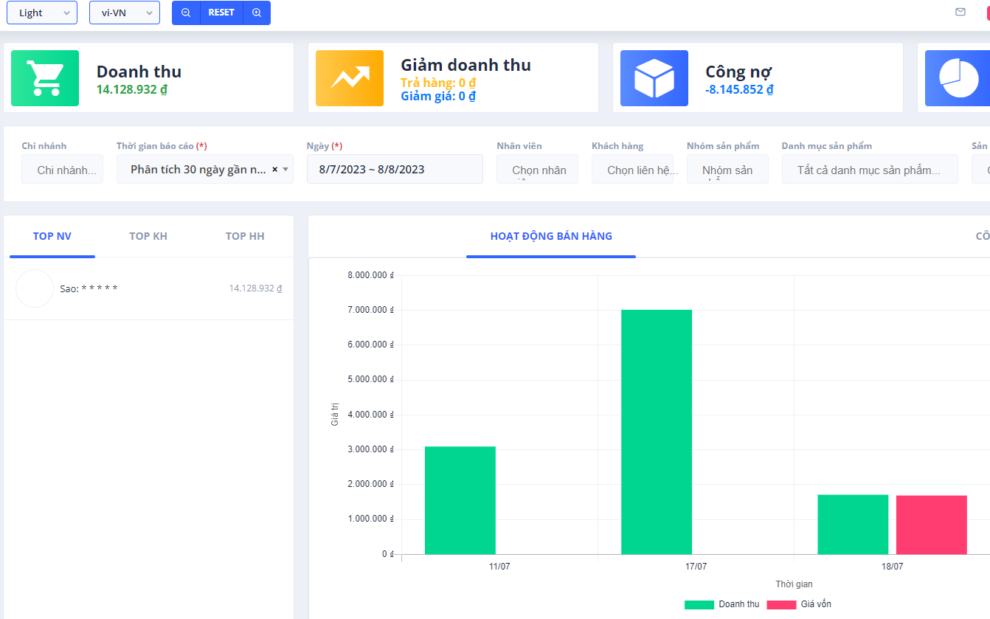This screenshot has width=990, height=619.
Task: Switch to the TOP KH tab
Action: (148, 236)
